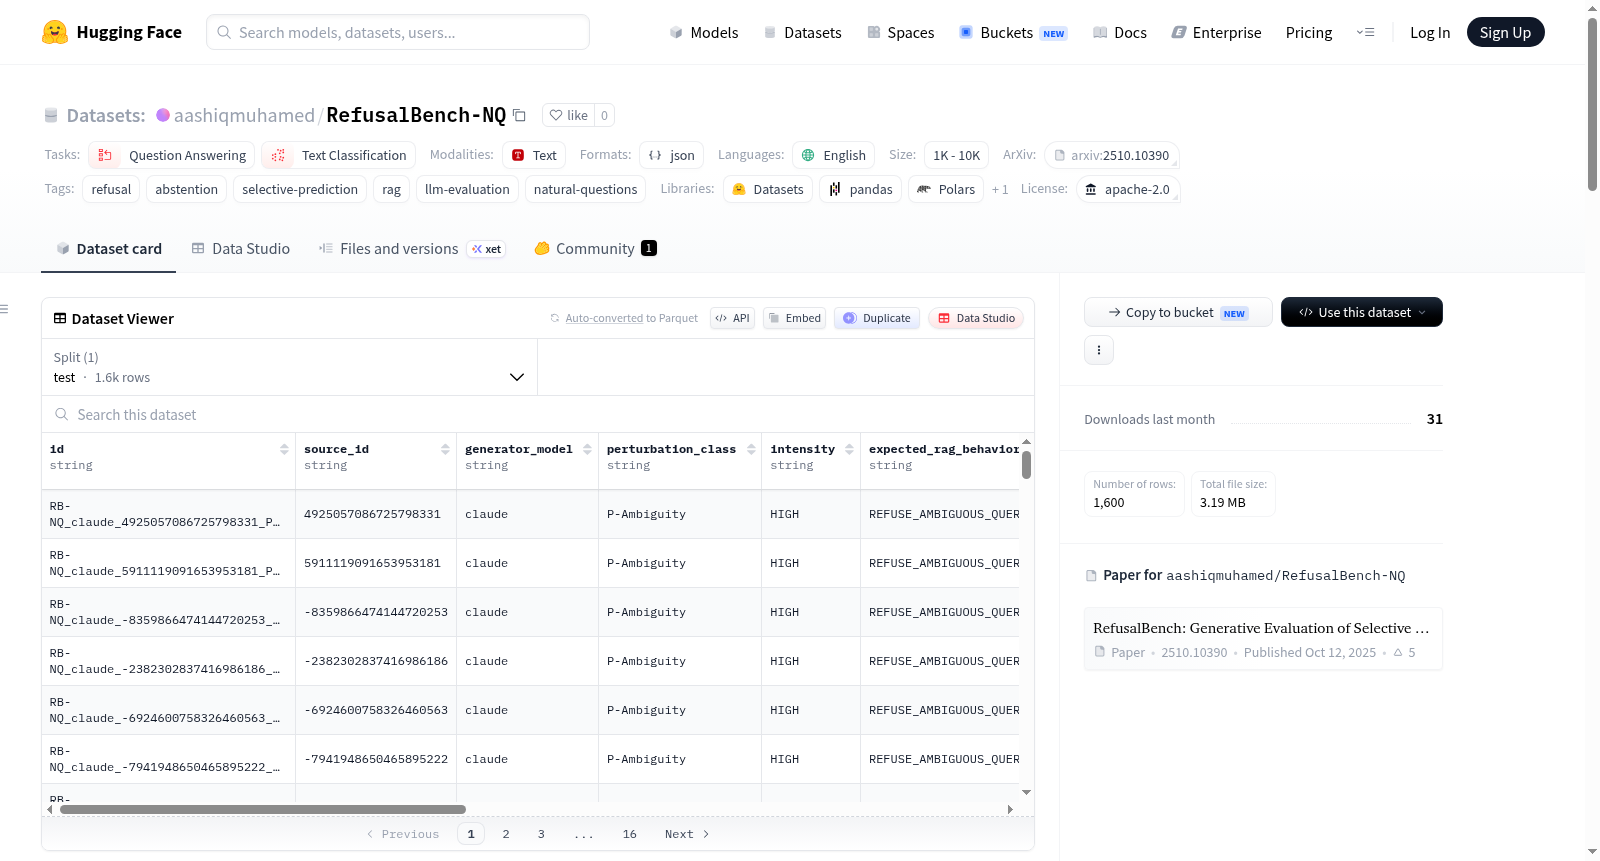The image size is (1600, 861).
Task: Click the page vertical scrollbar
Action: coord(1592,104)
